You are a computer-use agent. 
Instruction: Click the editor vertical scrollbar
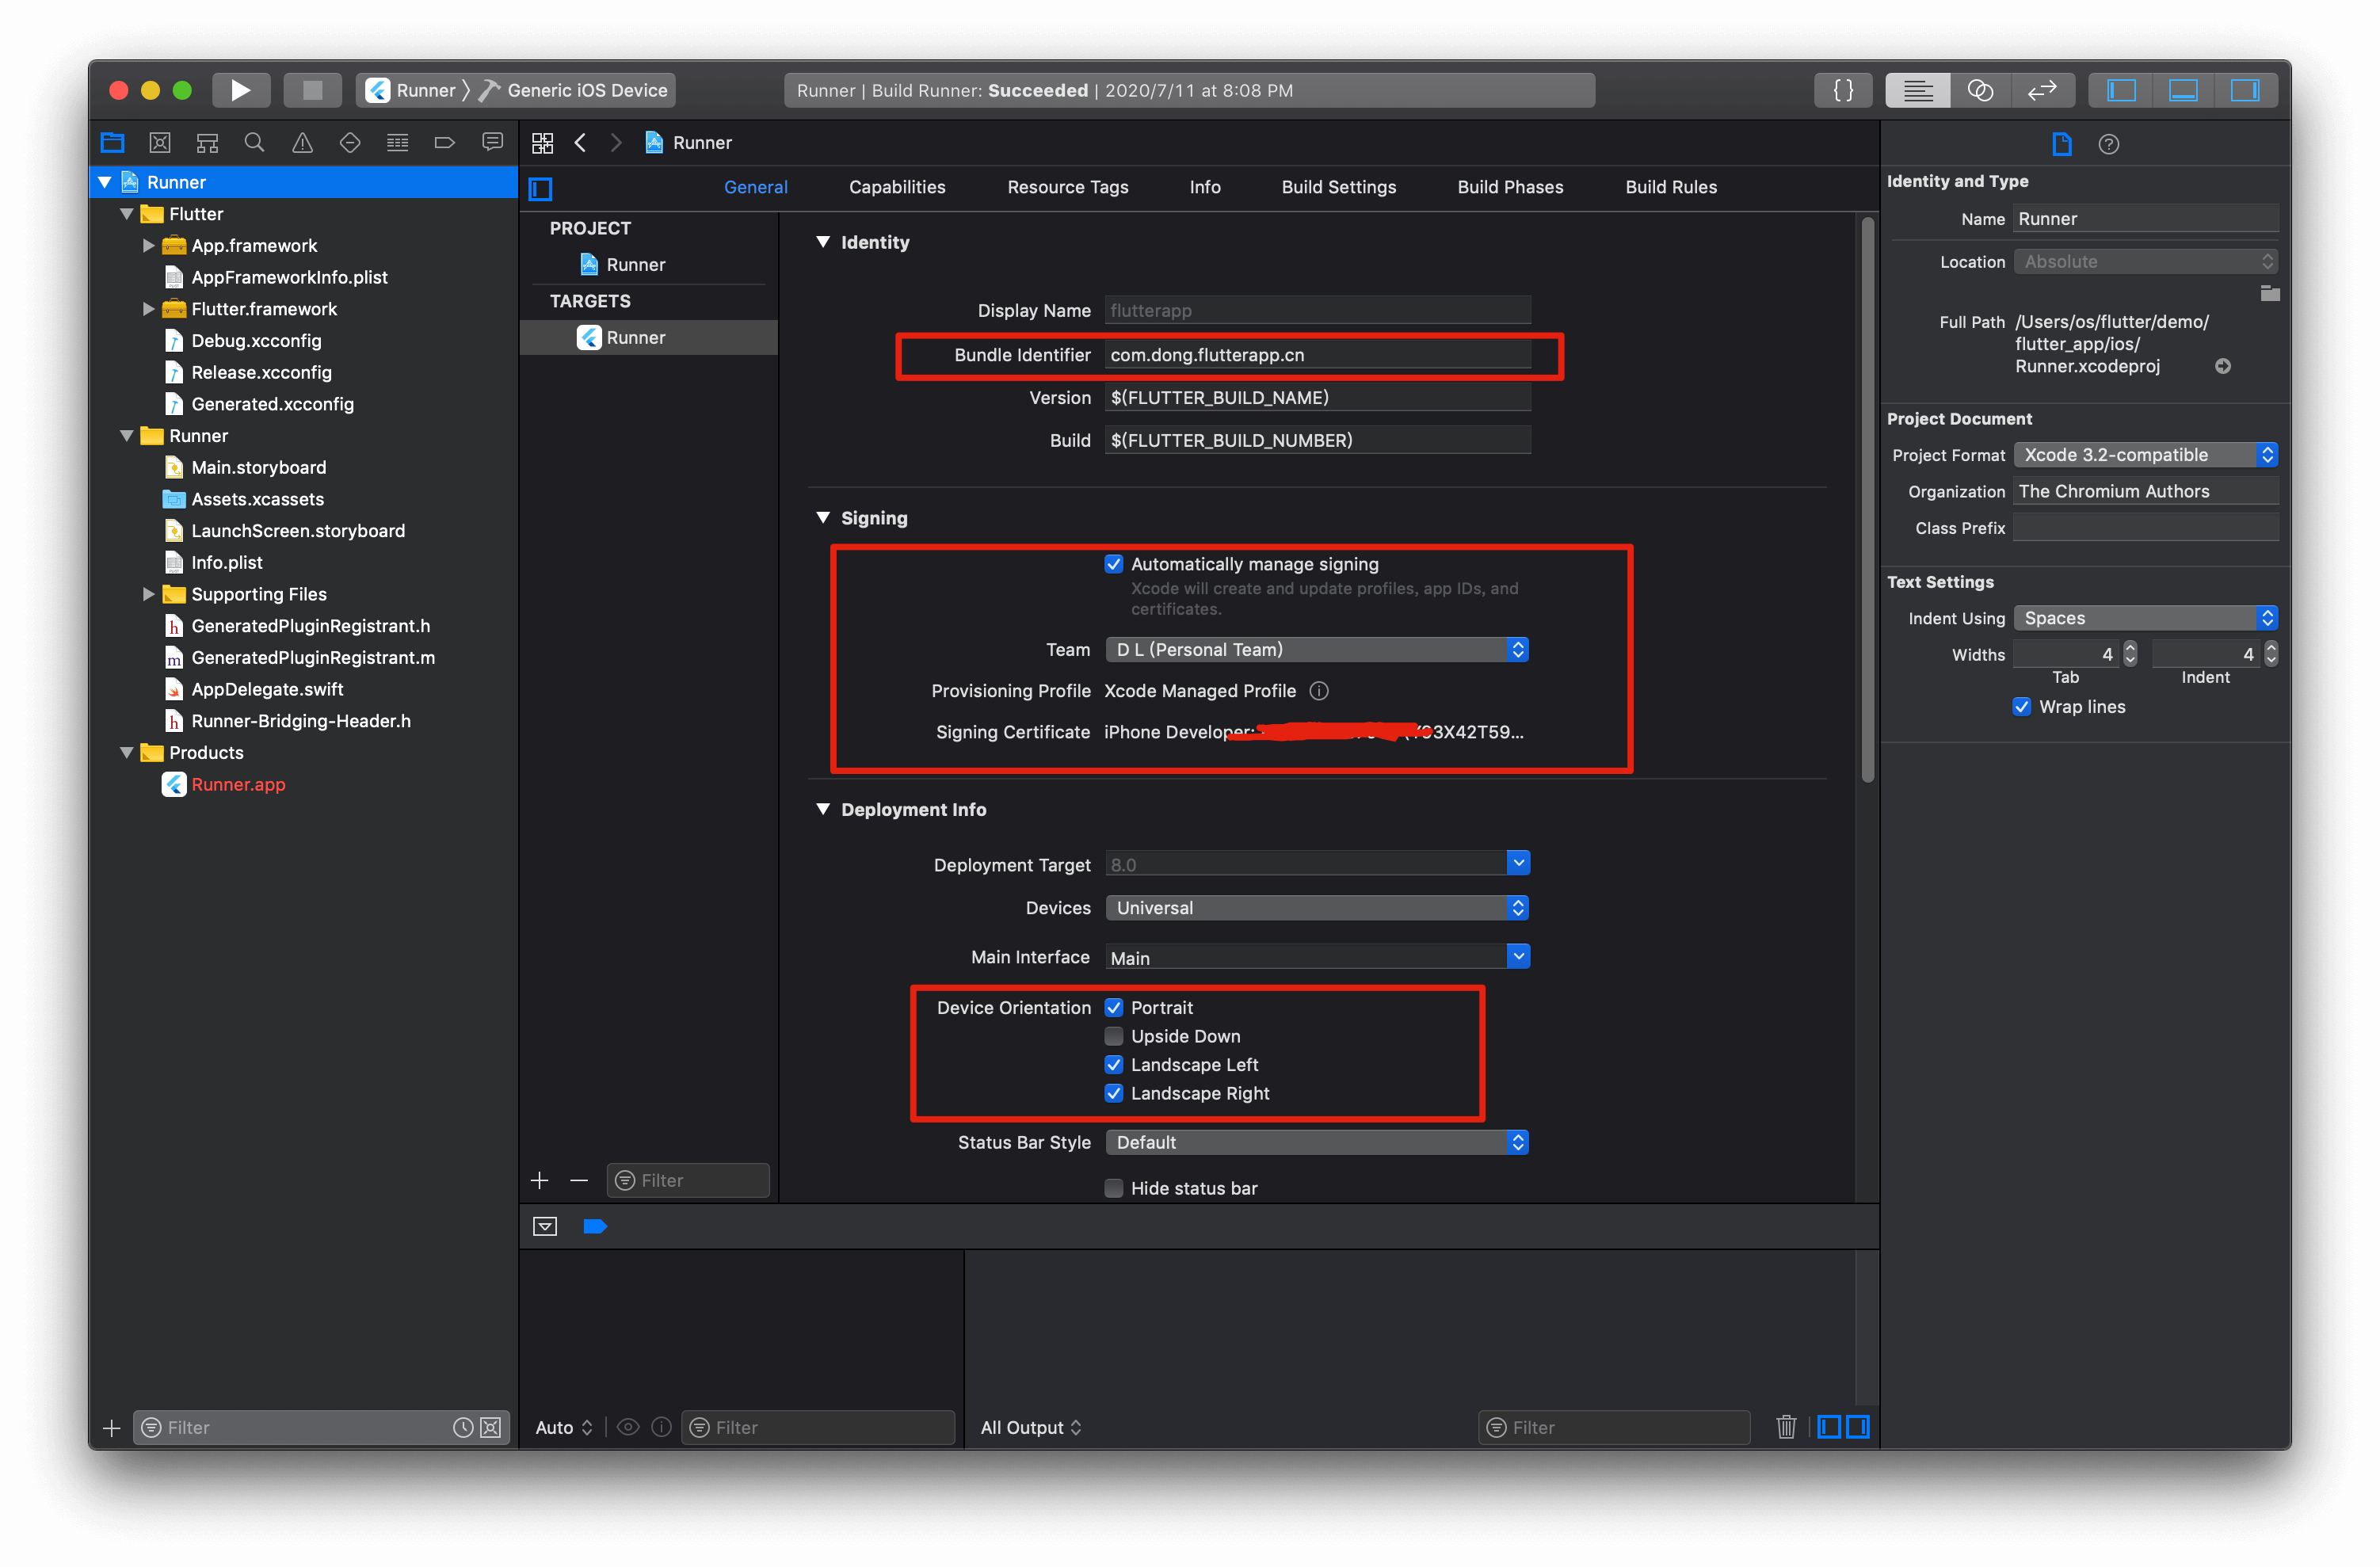[1866, 500]
